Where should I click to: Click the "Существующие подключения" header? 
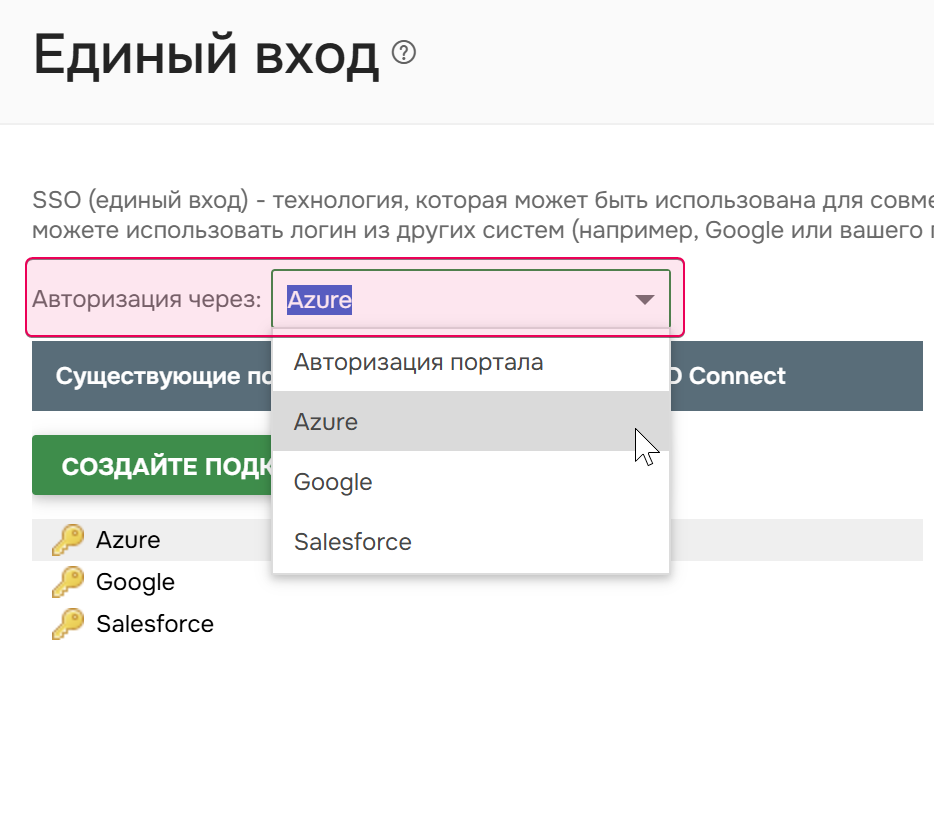(x=160, y=375)
